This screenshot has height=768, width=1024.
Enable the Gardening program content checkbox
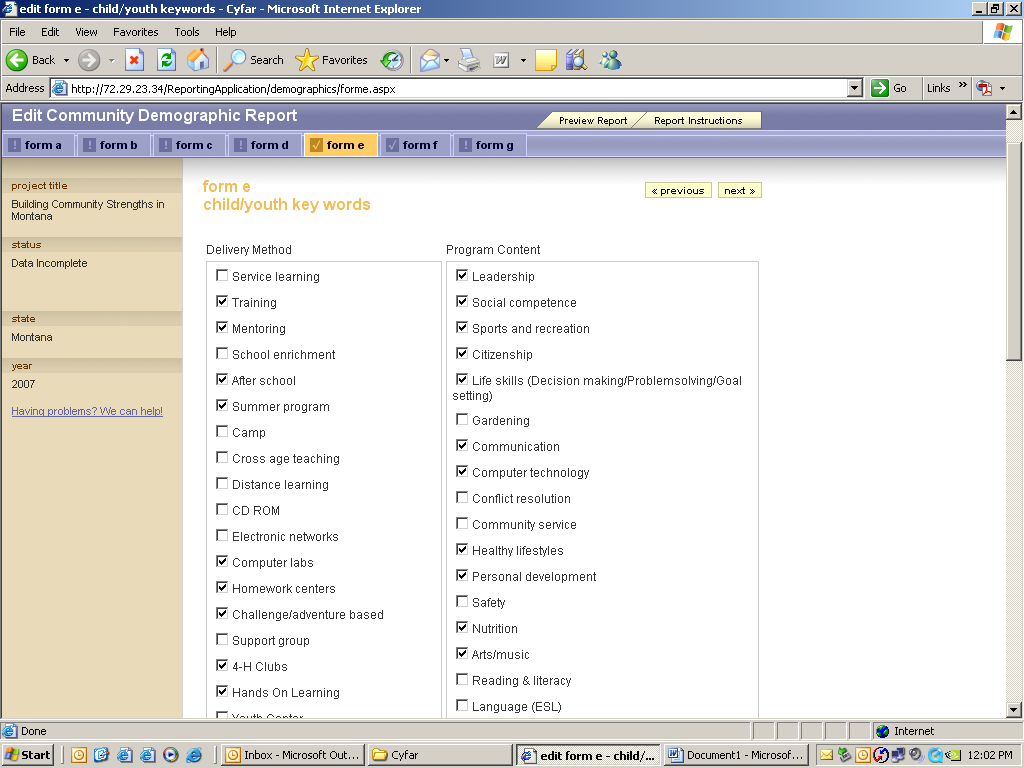tap(462, 420)
